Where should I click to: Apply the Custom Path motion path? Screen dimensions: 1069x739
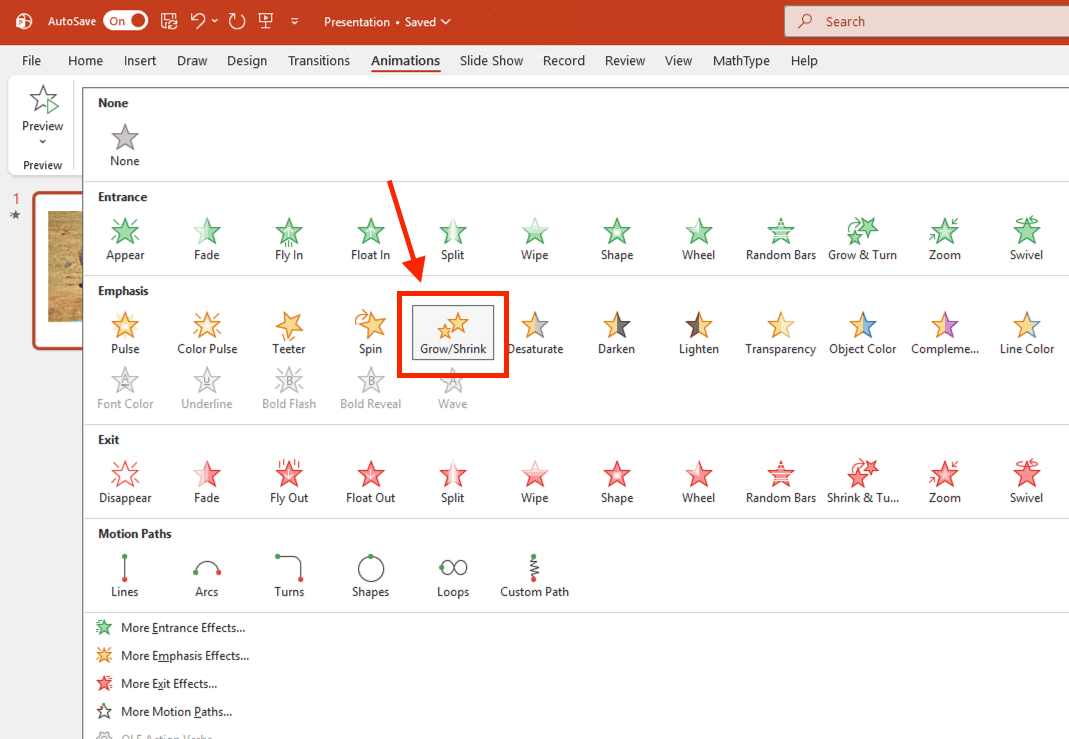534,576
